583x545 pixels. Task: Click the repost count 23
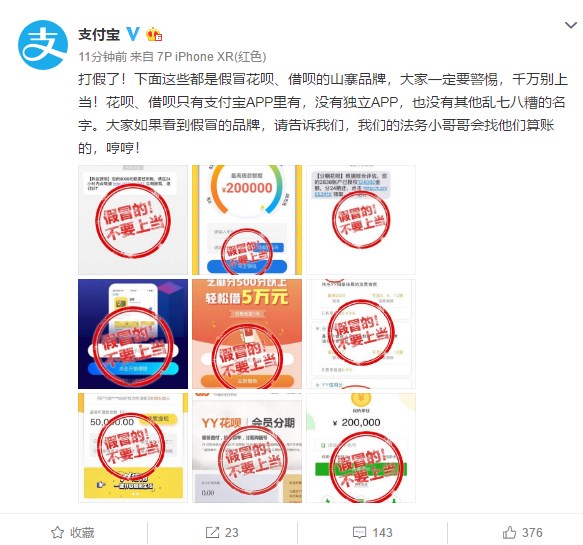(231, 532)
